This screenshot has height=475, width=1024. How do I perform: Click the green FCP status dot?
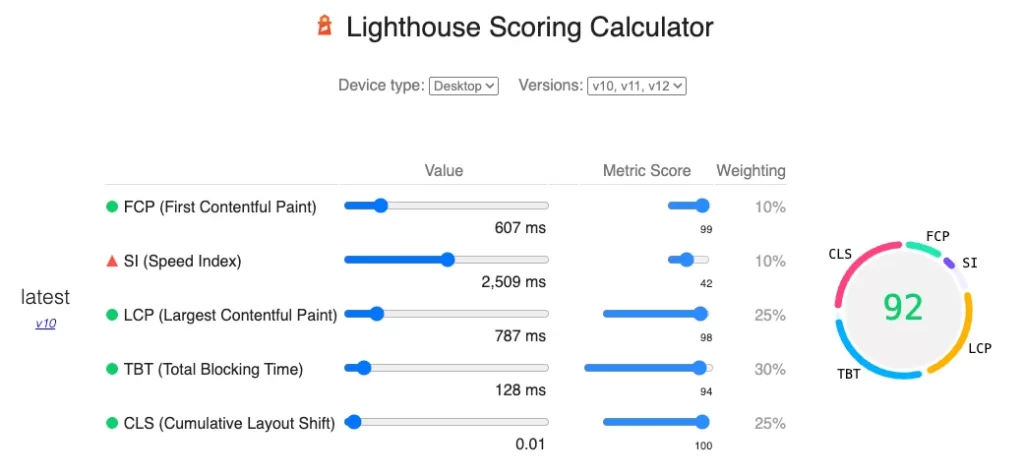coord(112,207)
